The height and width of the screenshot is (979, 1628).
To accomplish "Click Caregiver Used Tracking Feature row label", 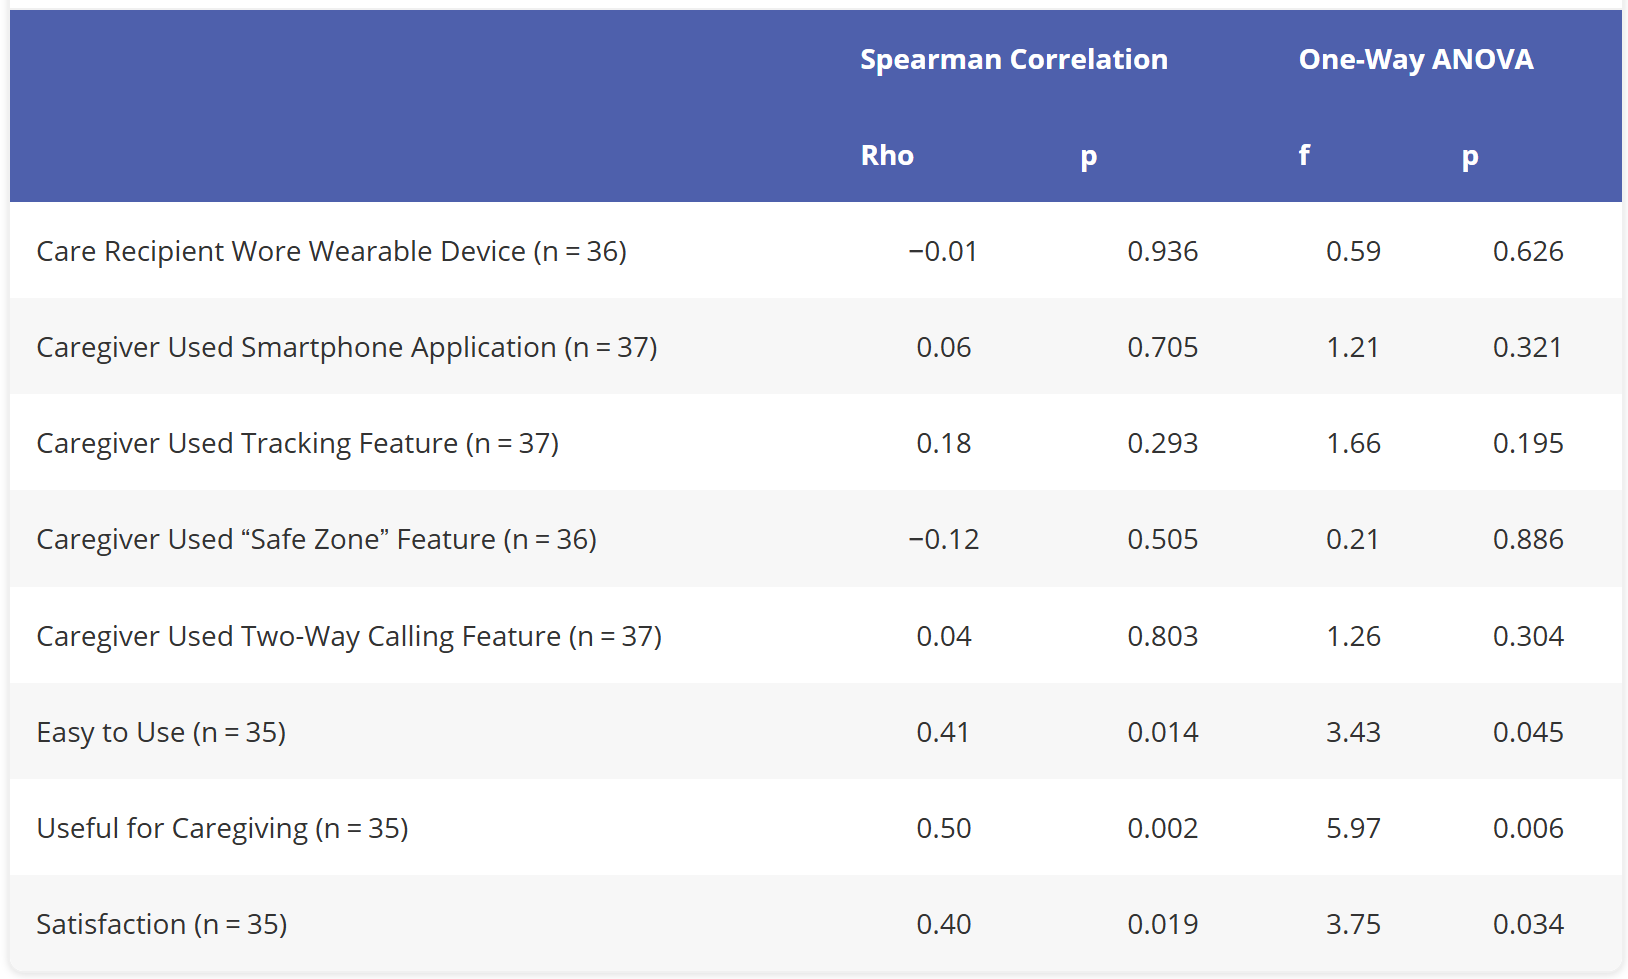I will tap(298, 443).
